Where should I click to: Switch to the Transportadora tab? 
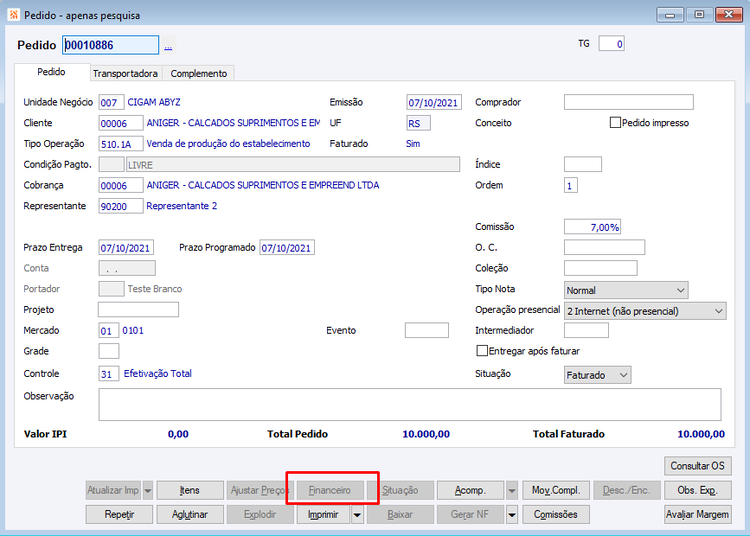pyautogui.click(x=125, y=74)
